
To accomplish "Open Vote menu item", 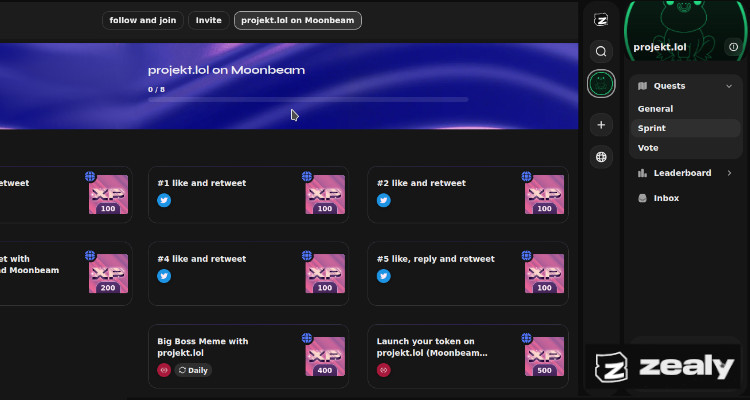I will tap(685, 148).
